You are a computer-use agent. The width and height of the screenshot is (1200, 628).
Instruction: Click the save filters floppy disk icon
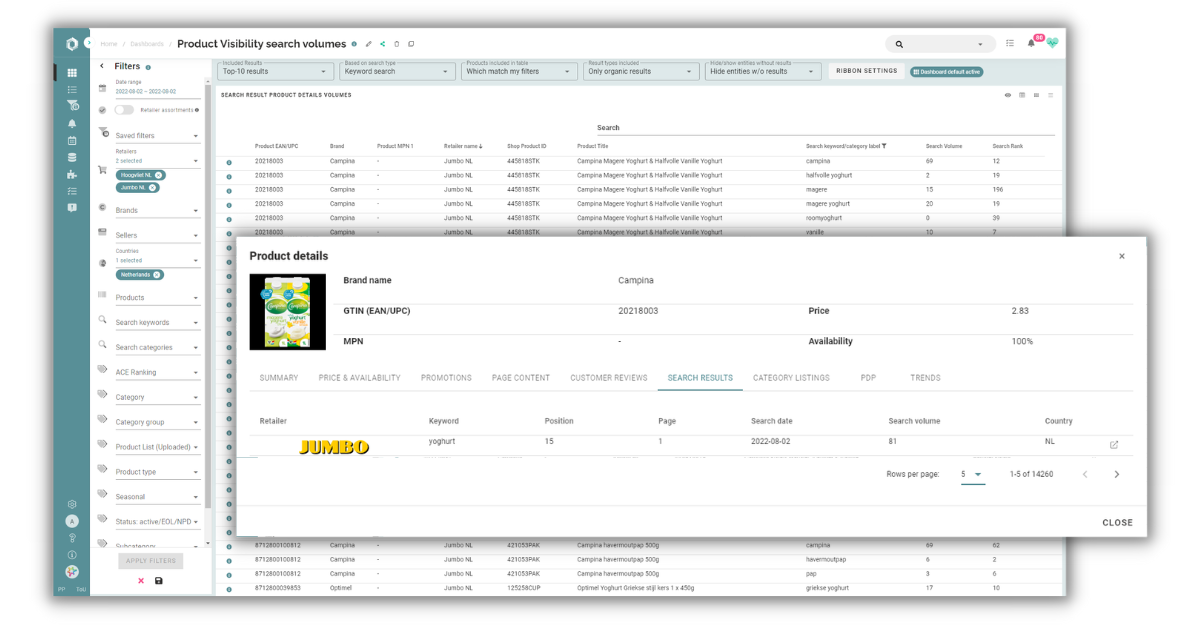point(159,581)
